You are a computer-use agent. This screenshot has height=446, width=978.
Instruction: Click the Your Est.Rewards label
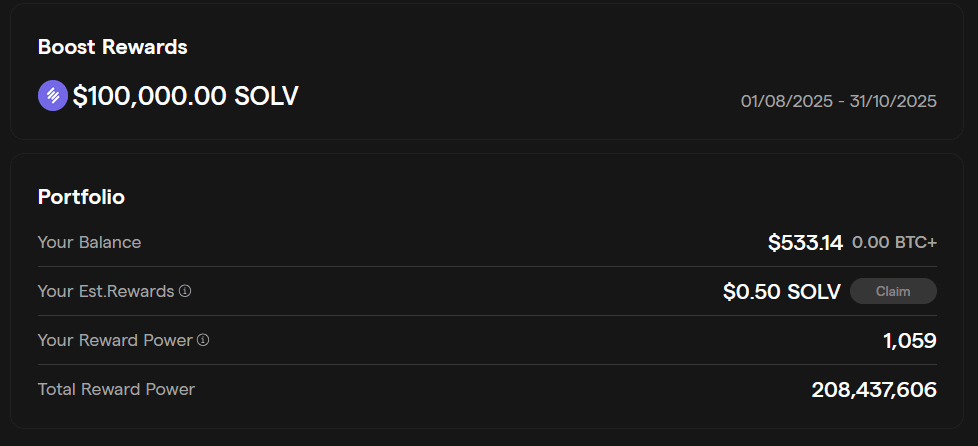(x=106, y=291)
